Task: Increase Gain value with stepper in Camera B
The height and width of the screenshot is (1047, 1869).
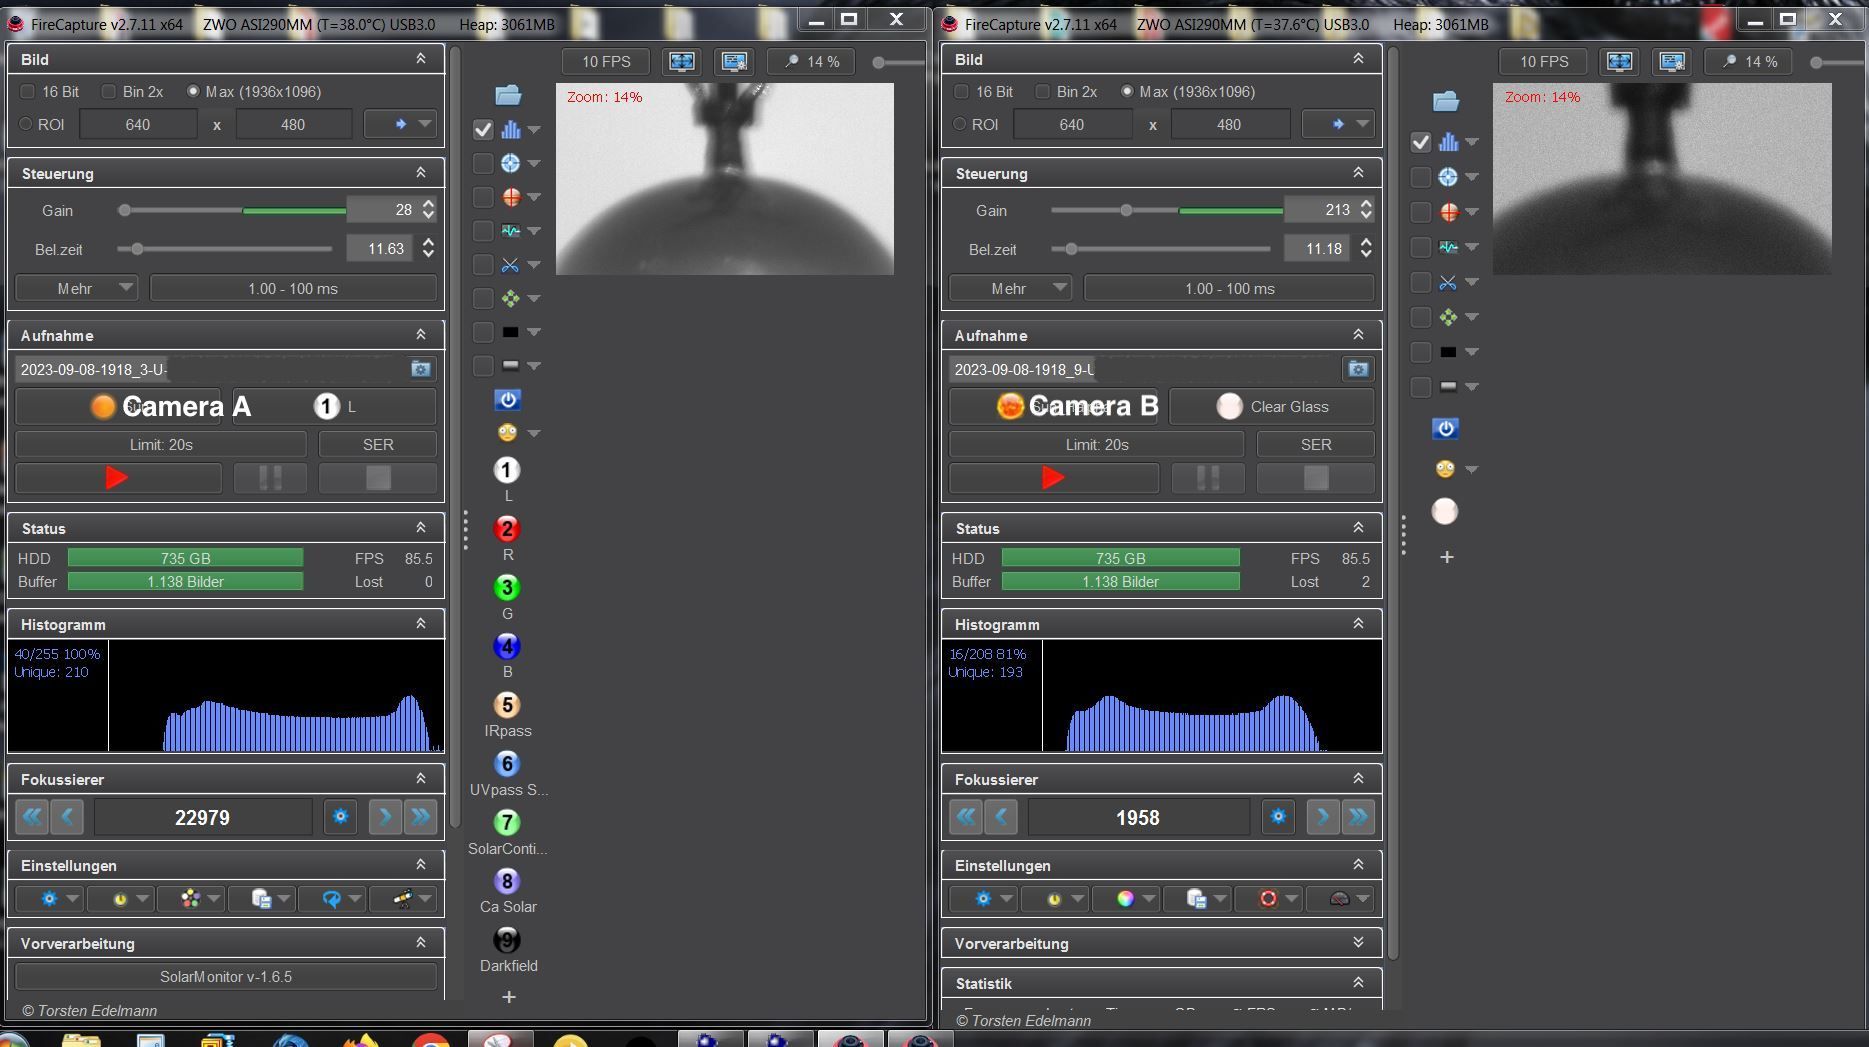Action: [1366, 204]
